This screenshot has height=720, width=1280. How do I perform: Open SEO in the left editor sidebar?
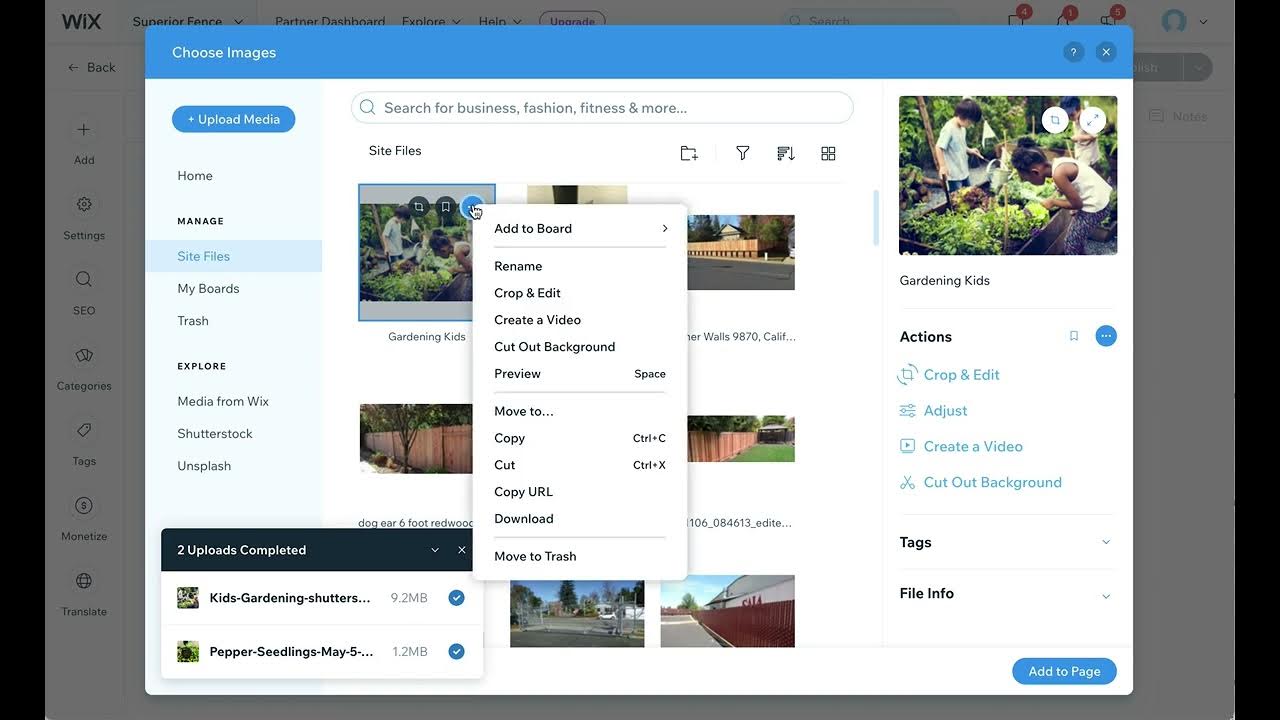coord(84,292)
